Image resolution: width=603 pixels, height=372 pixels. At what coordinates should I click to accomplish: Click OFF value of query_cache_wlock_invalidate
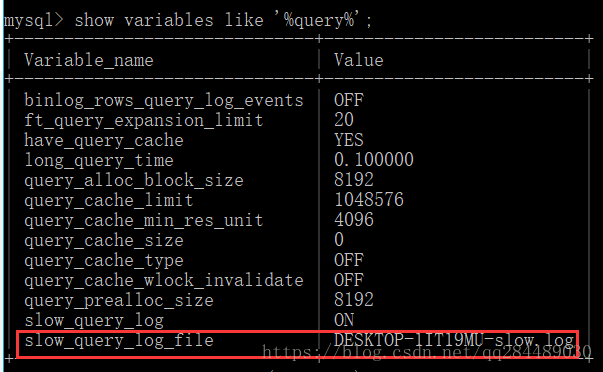(x=349, y=280)
